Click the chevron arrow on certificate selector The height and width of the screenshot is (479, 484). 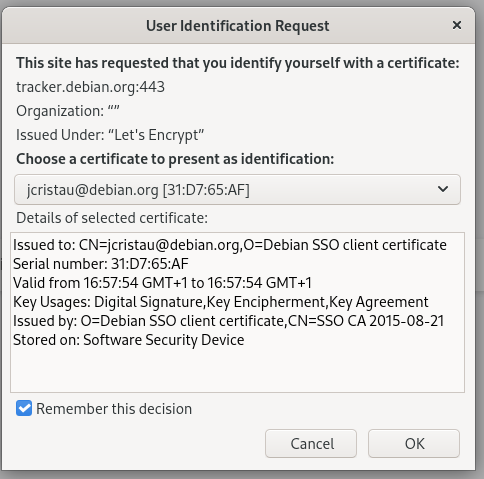443,189
